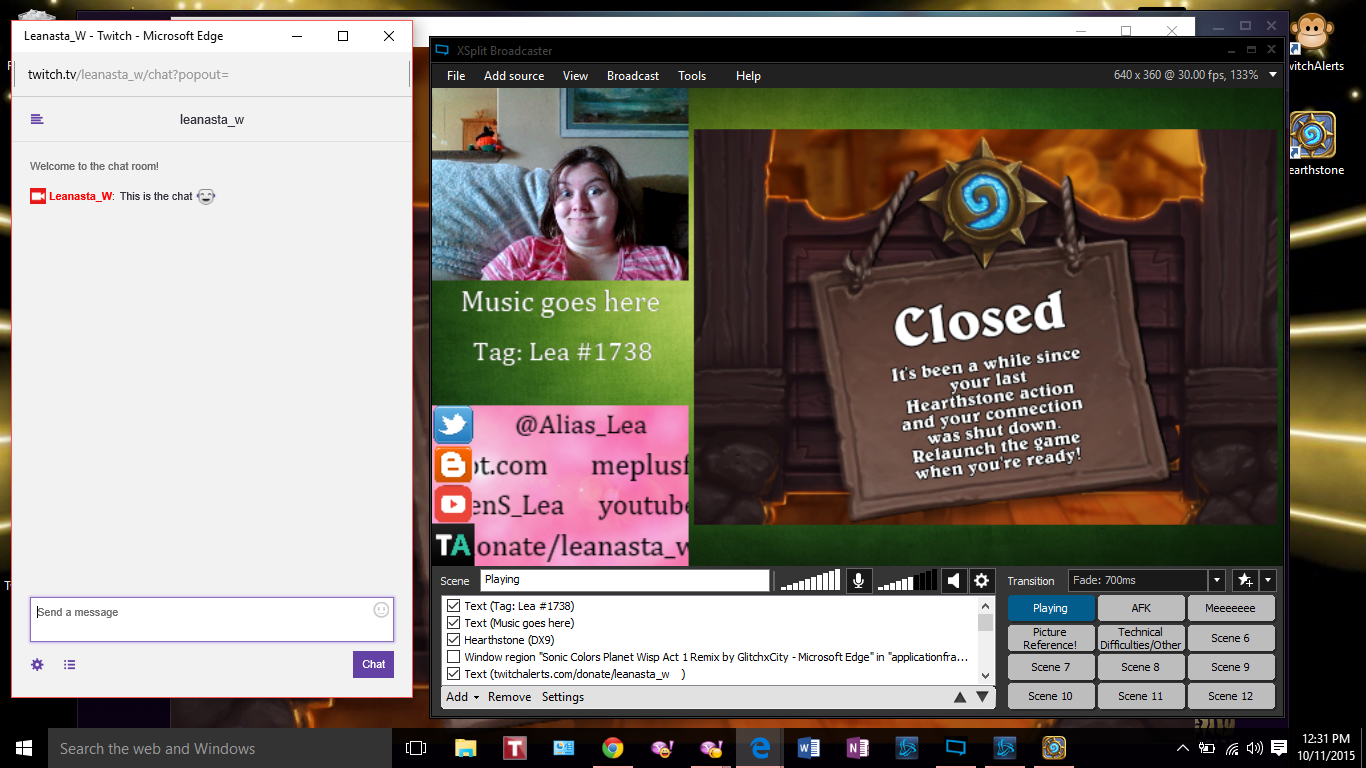Open the audio settings gear in XSplit
Screen dimensions: 1366x768
[982, 580]
